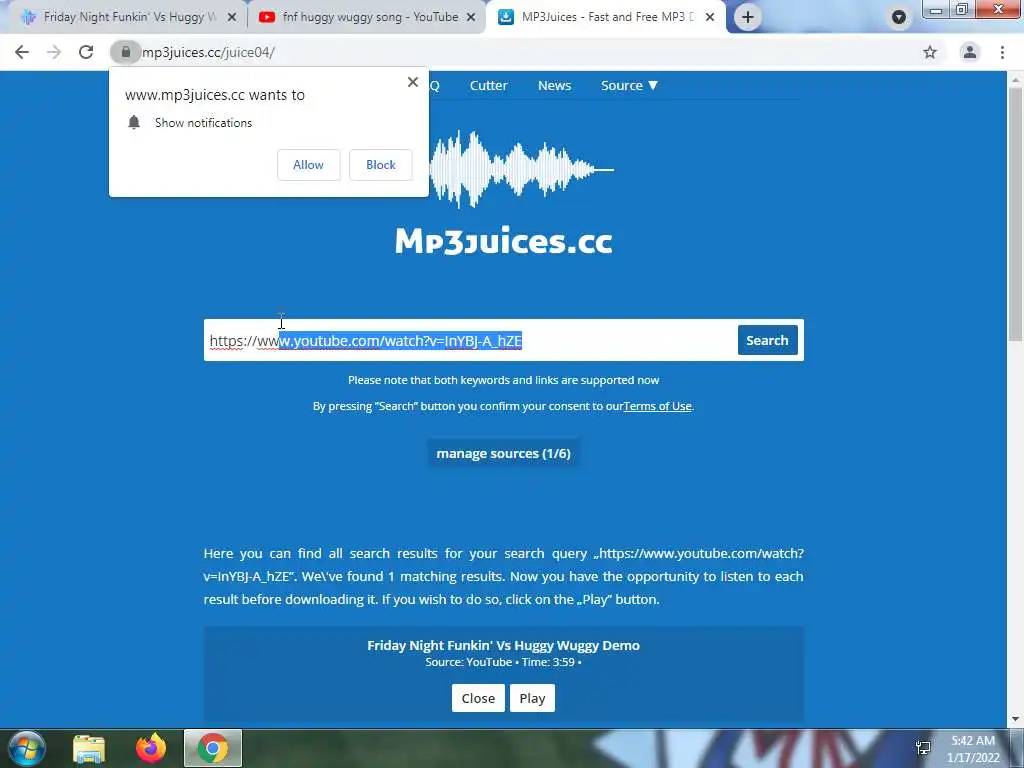Reload the MP3Juices page
This screenshot has width=1024, height=768.
pyautogui.click(x=86, y=52)
